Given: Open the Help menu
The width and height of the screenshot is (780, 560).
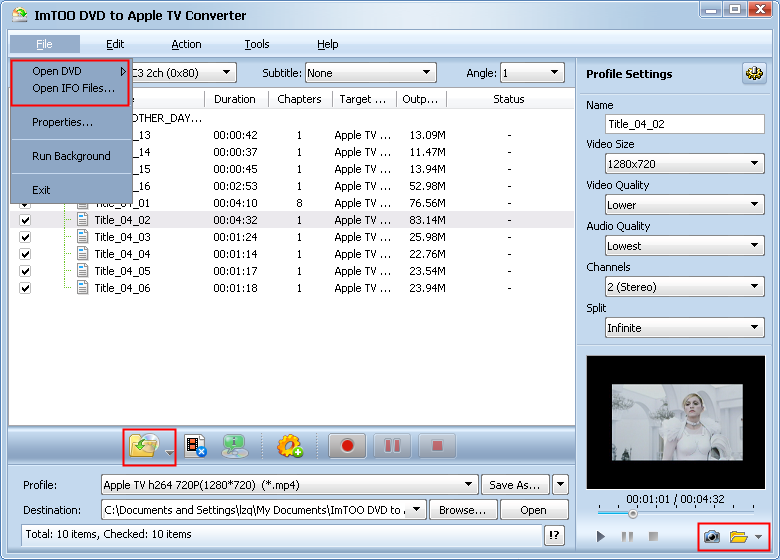Looking at the screenshot, I should coord(327,44).
